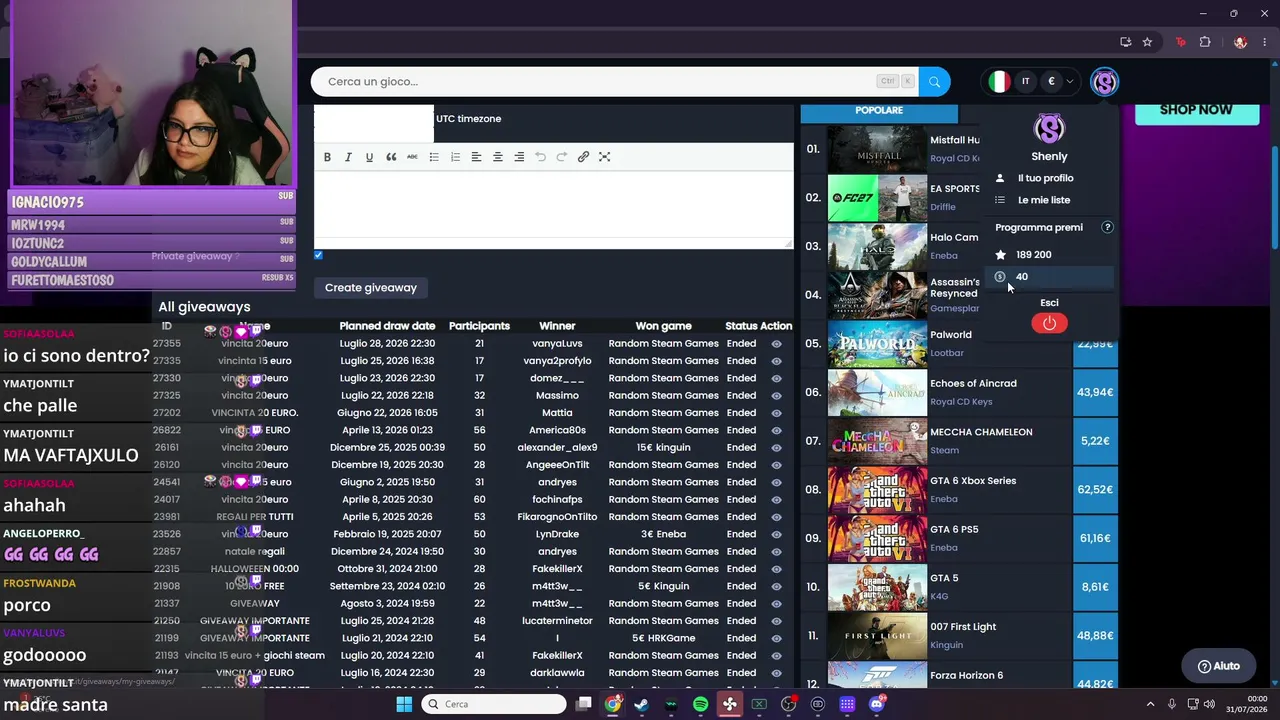Screen dimensions: 1280x720
Task: View giveaway 27355 with its eye icon
Action: pyautogui.click(x=776, y=344)
